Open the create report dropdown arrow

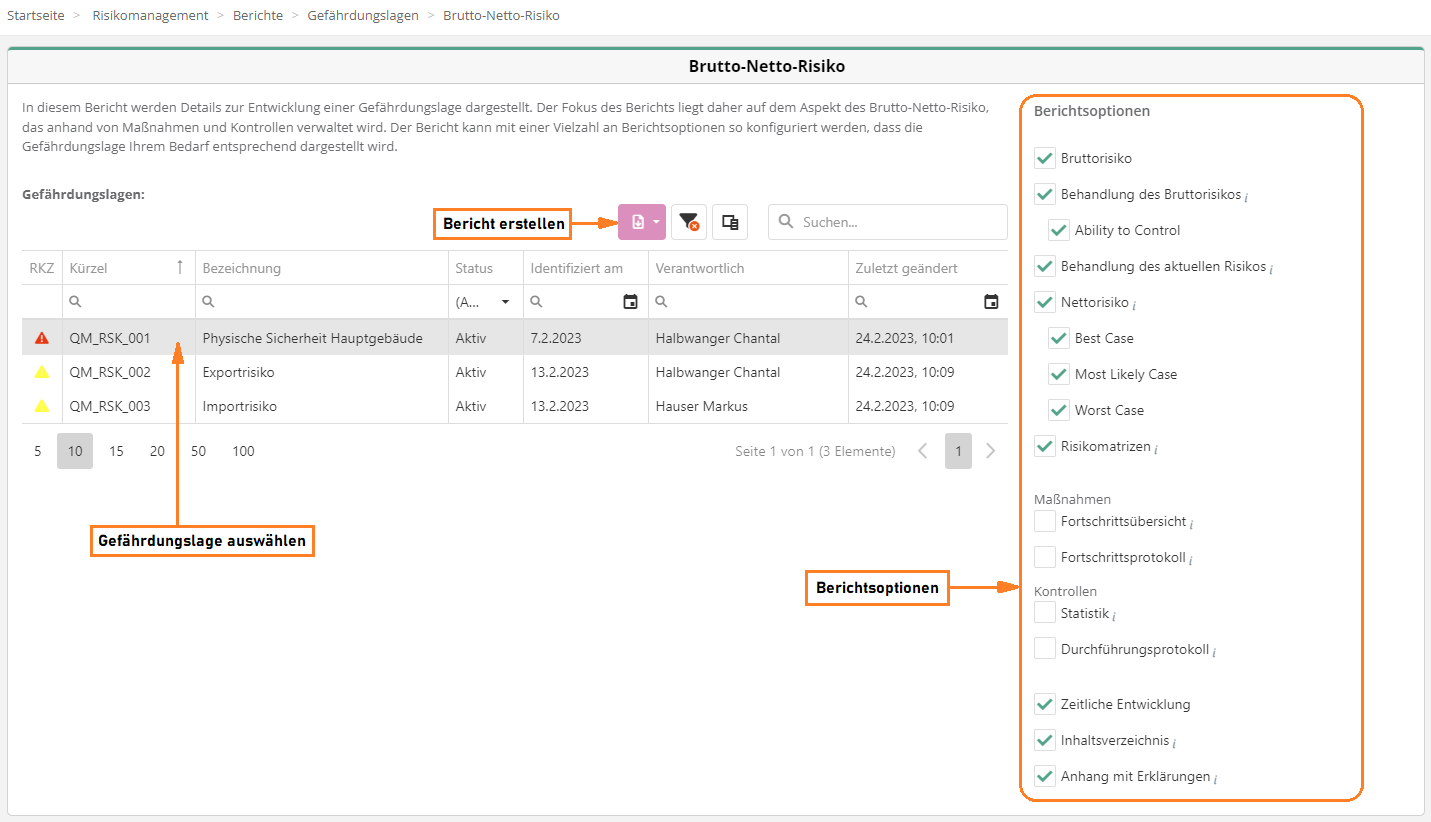(x=656, y=222)
